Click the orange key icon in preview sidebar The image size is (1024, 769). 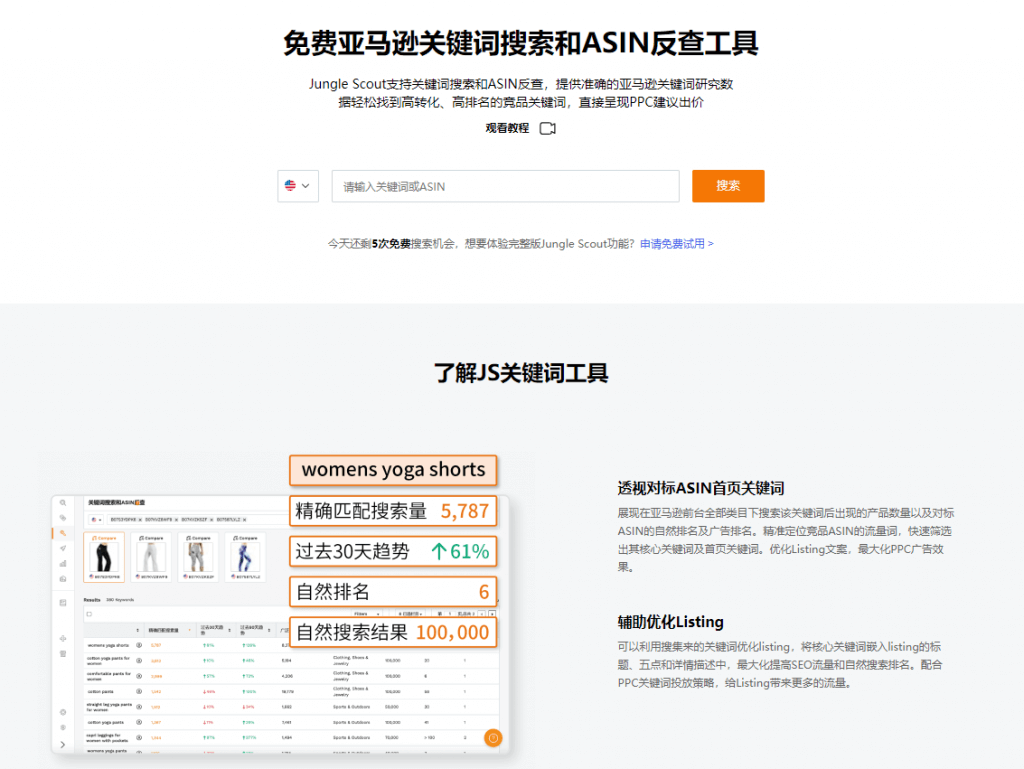click(63, 533)
